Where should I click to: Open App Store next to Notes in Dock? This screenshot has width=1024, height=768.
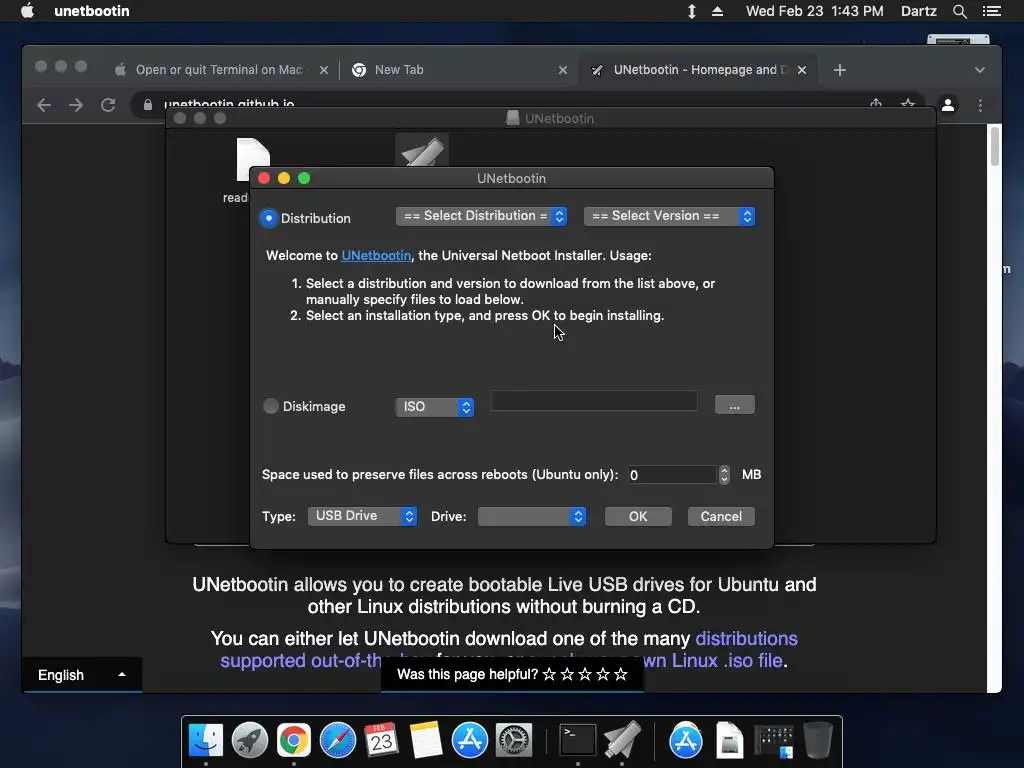tap(470, 740)
